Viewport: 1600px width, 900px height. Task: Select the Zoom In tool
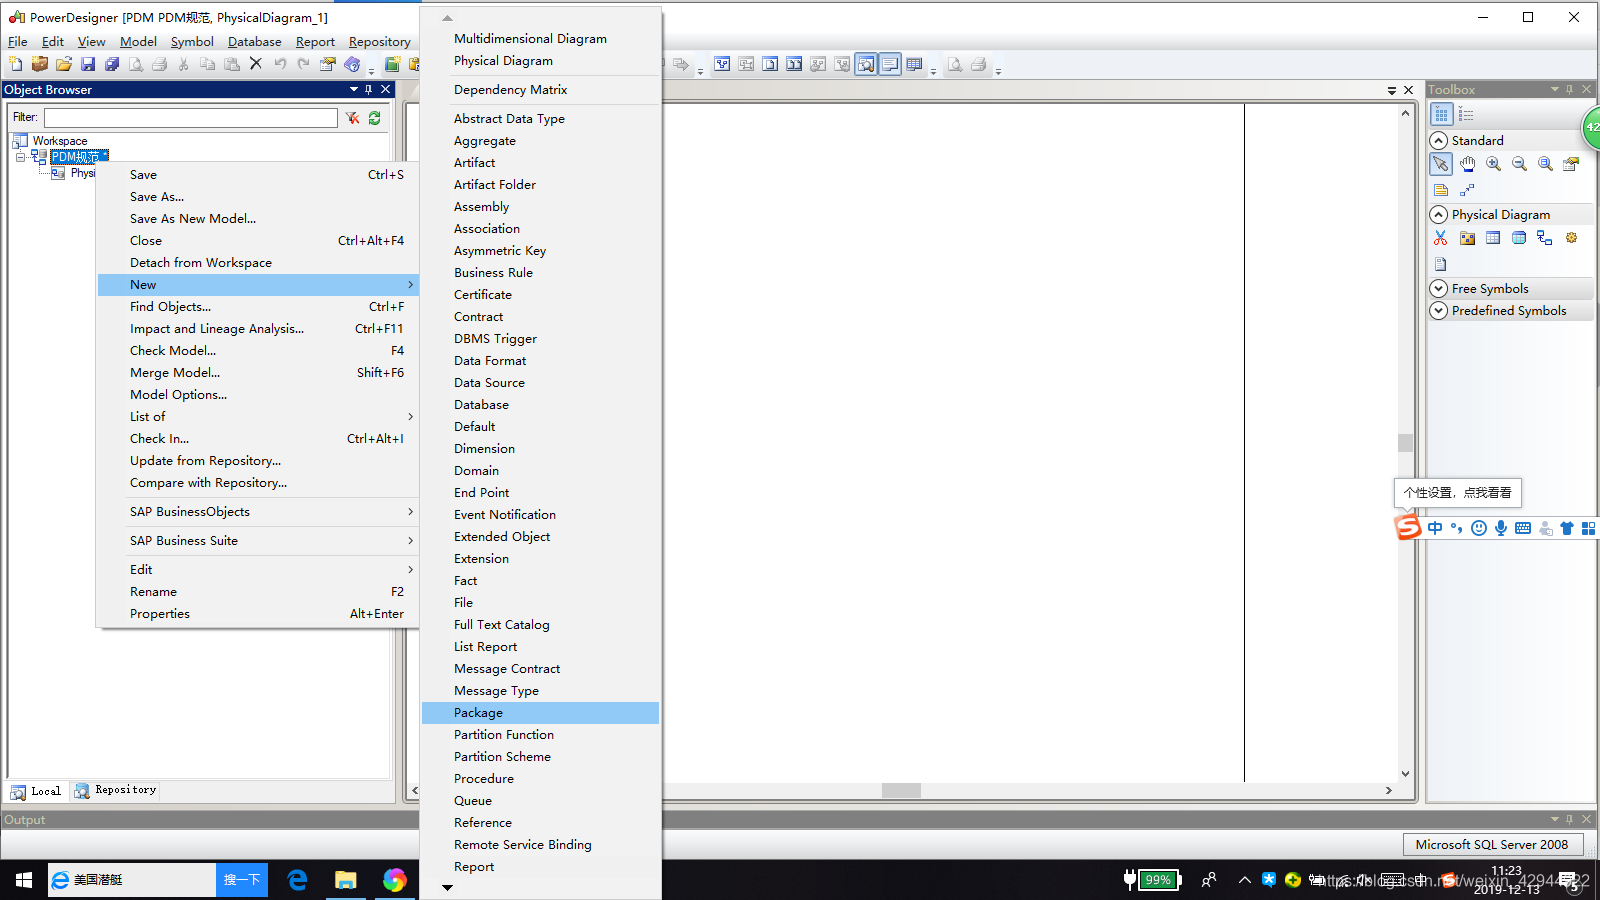[1493, 164]
